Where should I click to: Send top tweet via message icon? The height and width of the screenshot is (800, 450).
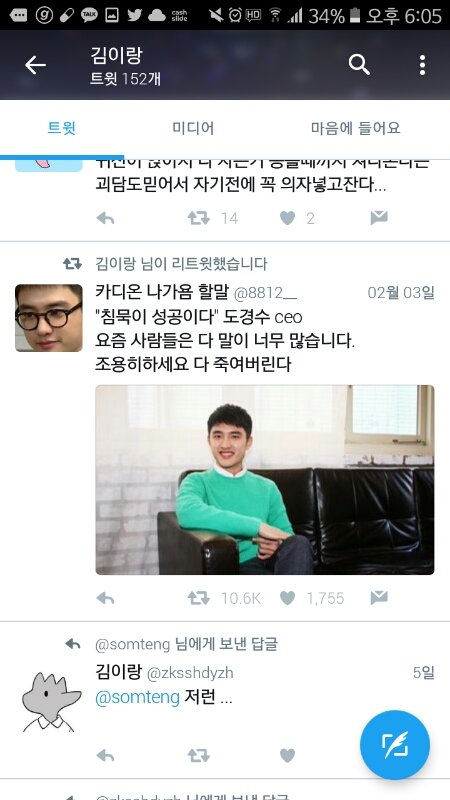(379, 218)
